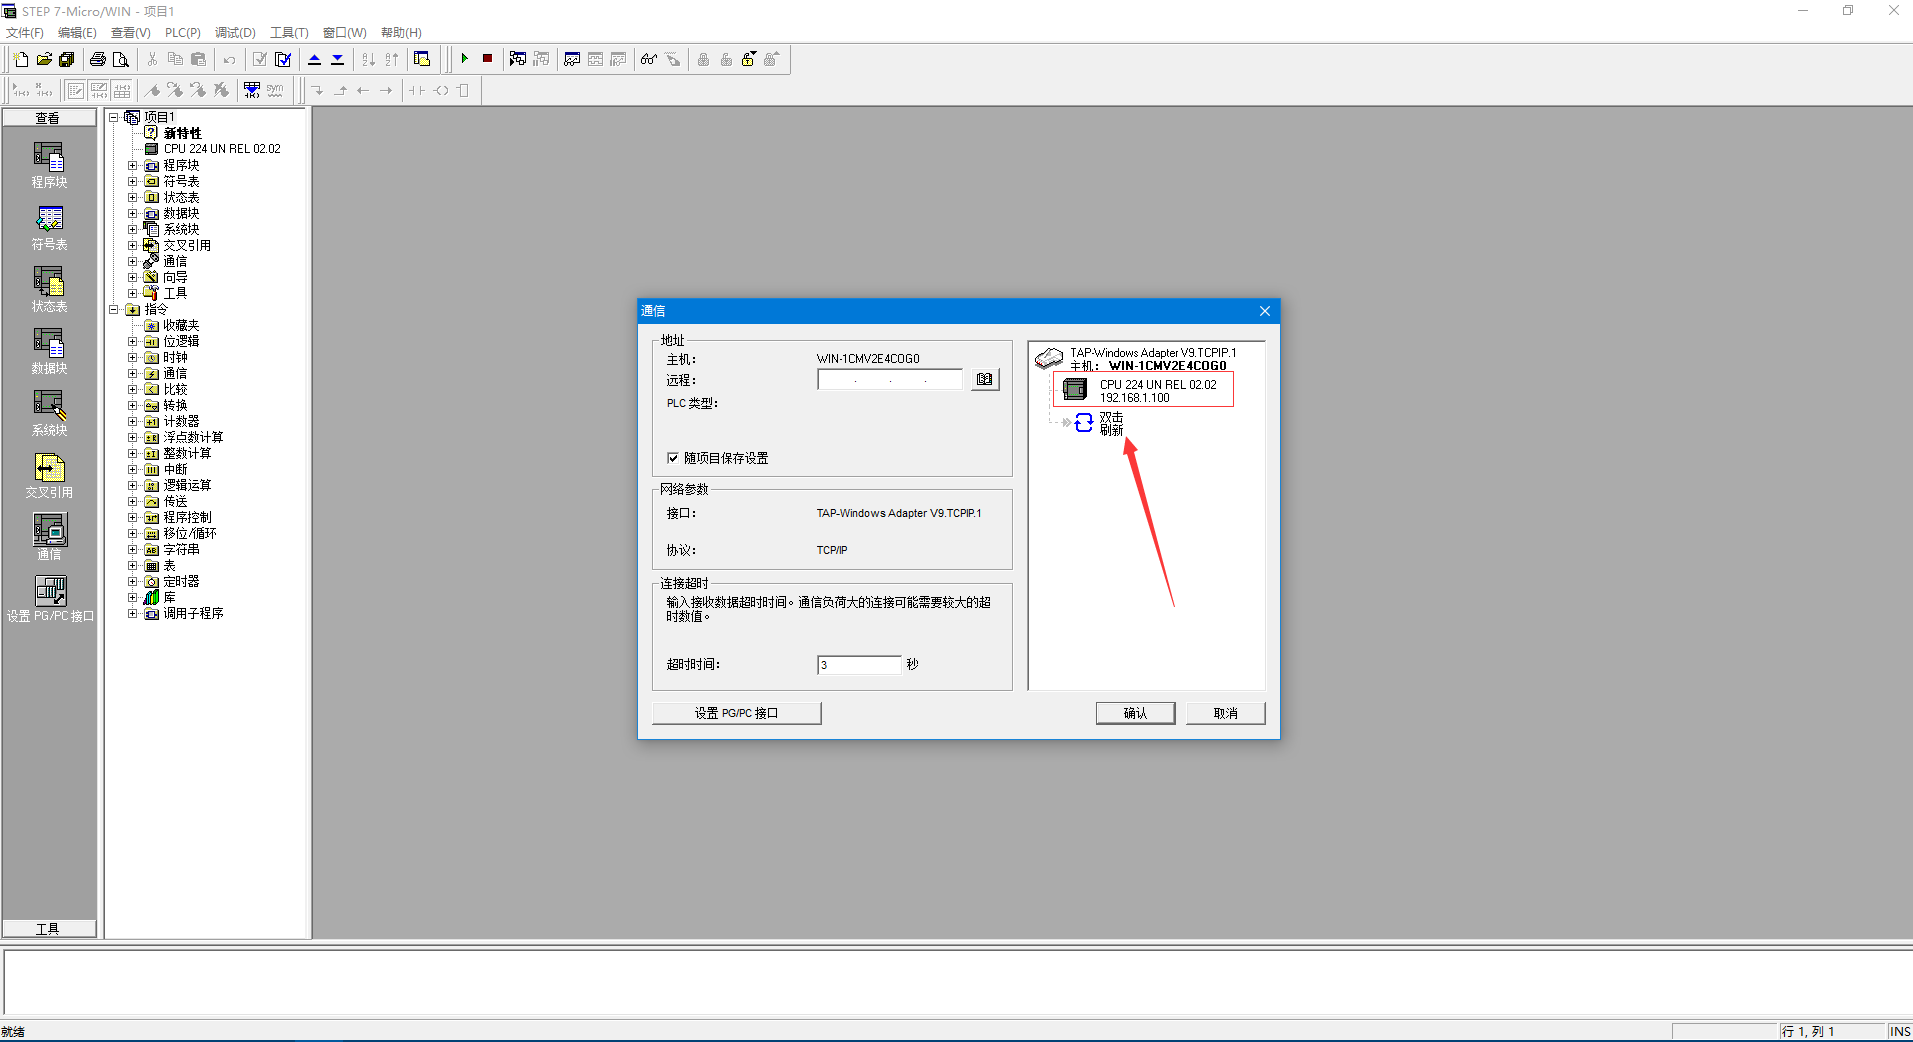Click the timeout seconds input field
The image size is (1913, 1042).
[x=859, y=665]
